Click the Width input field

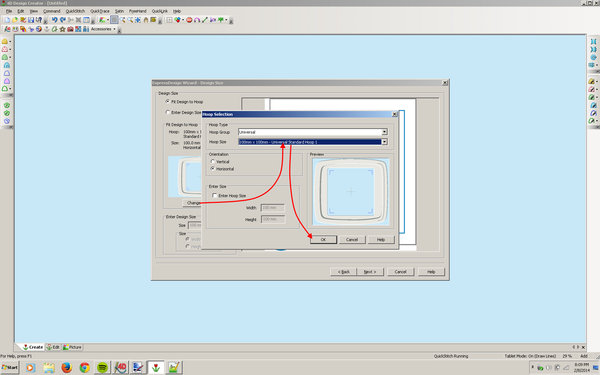273,208
